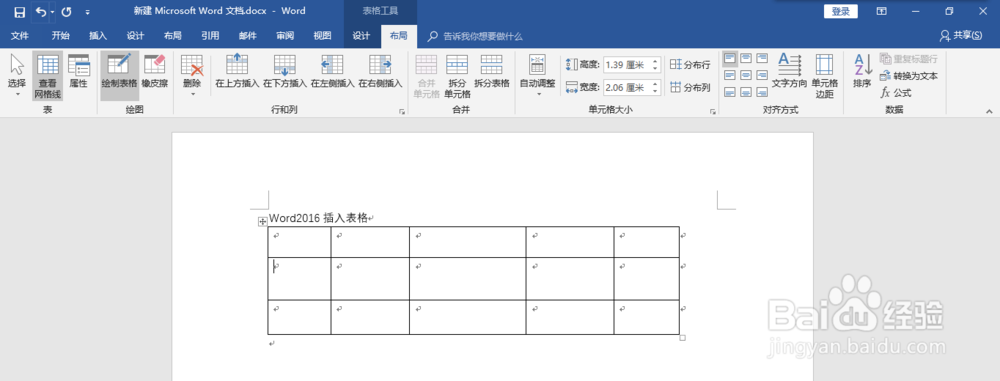Open the Customize Quick Access Toolbar dropdown
Screen dimensions: 1000x381
coord(87,11)
